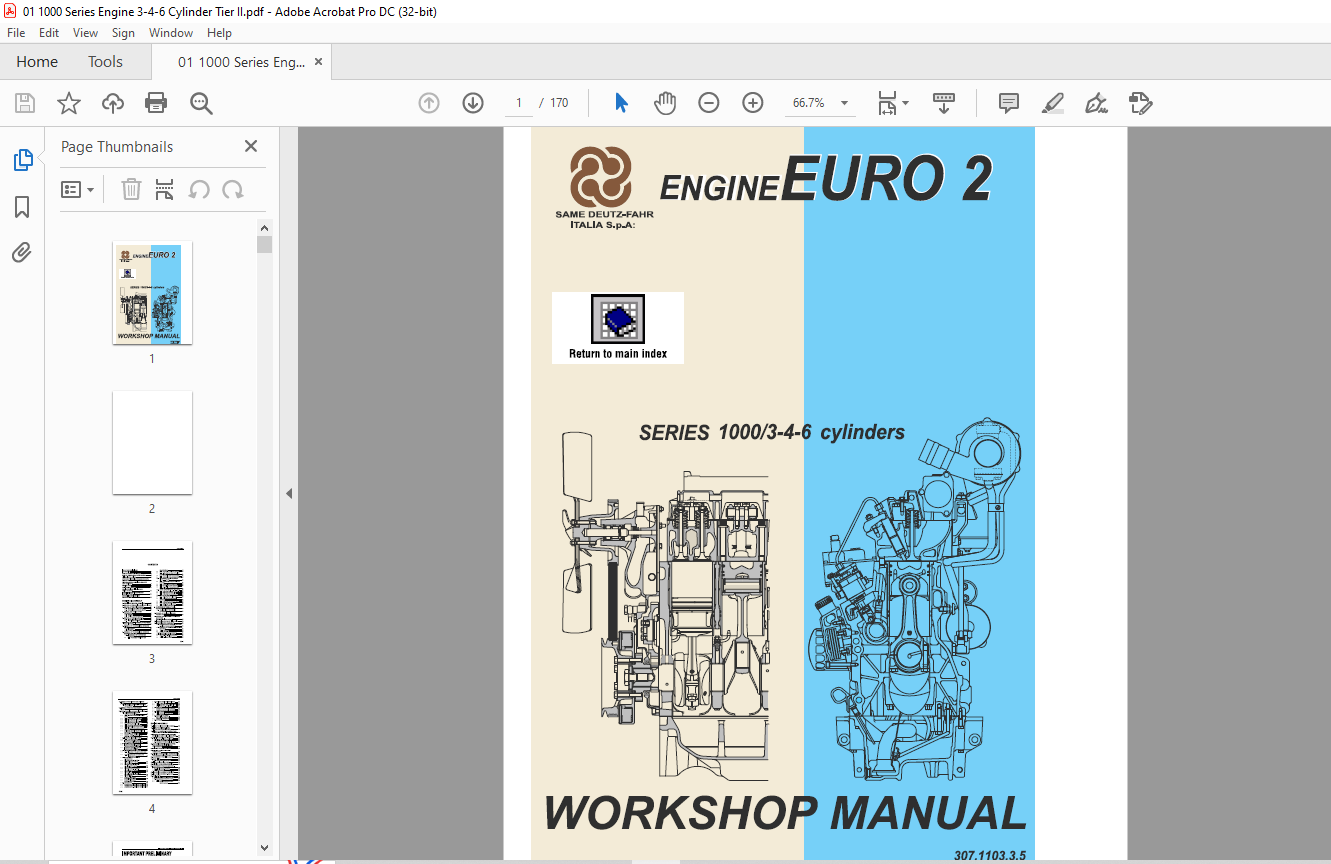Image resolution: width=1331 pixels, height=864 pixels.
Task: Select page 1 thumbnail
Action: tap(152, 293)
